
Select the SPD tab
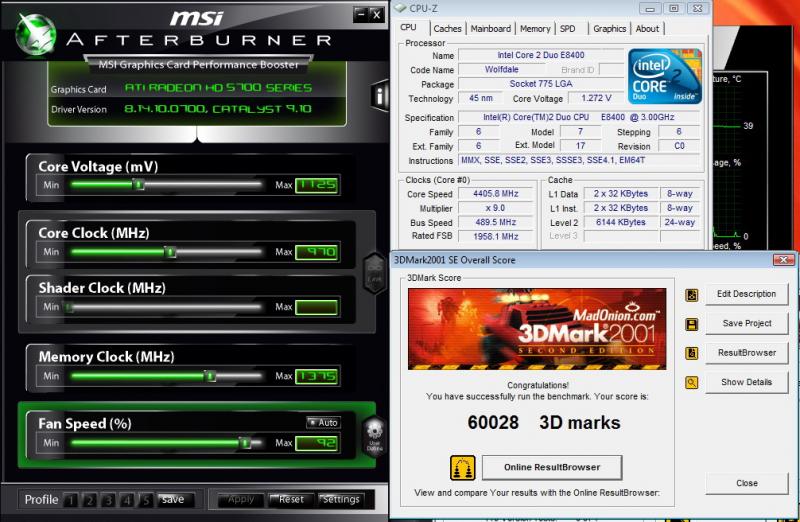coord(567,29)
